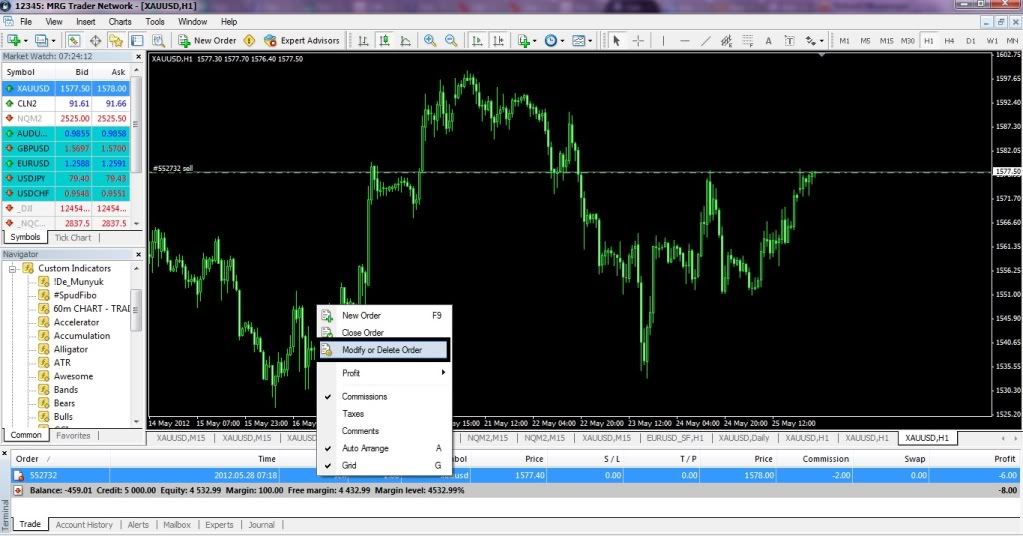Switch to bar chart display icon
The height and width of the screenshot is (536, 1023).
(363, 40)
